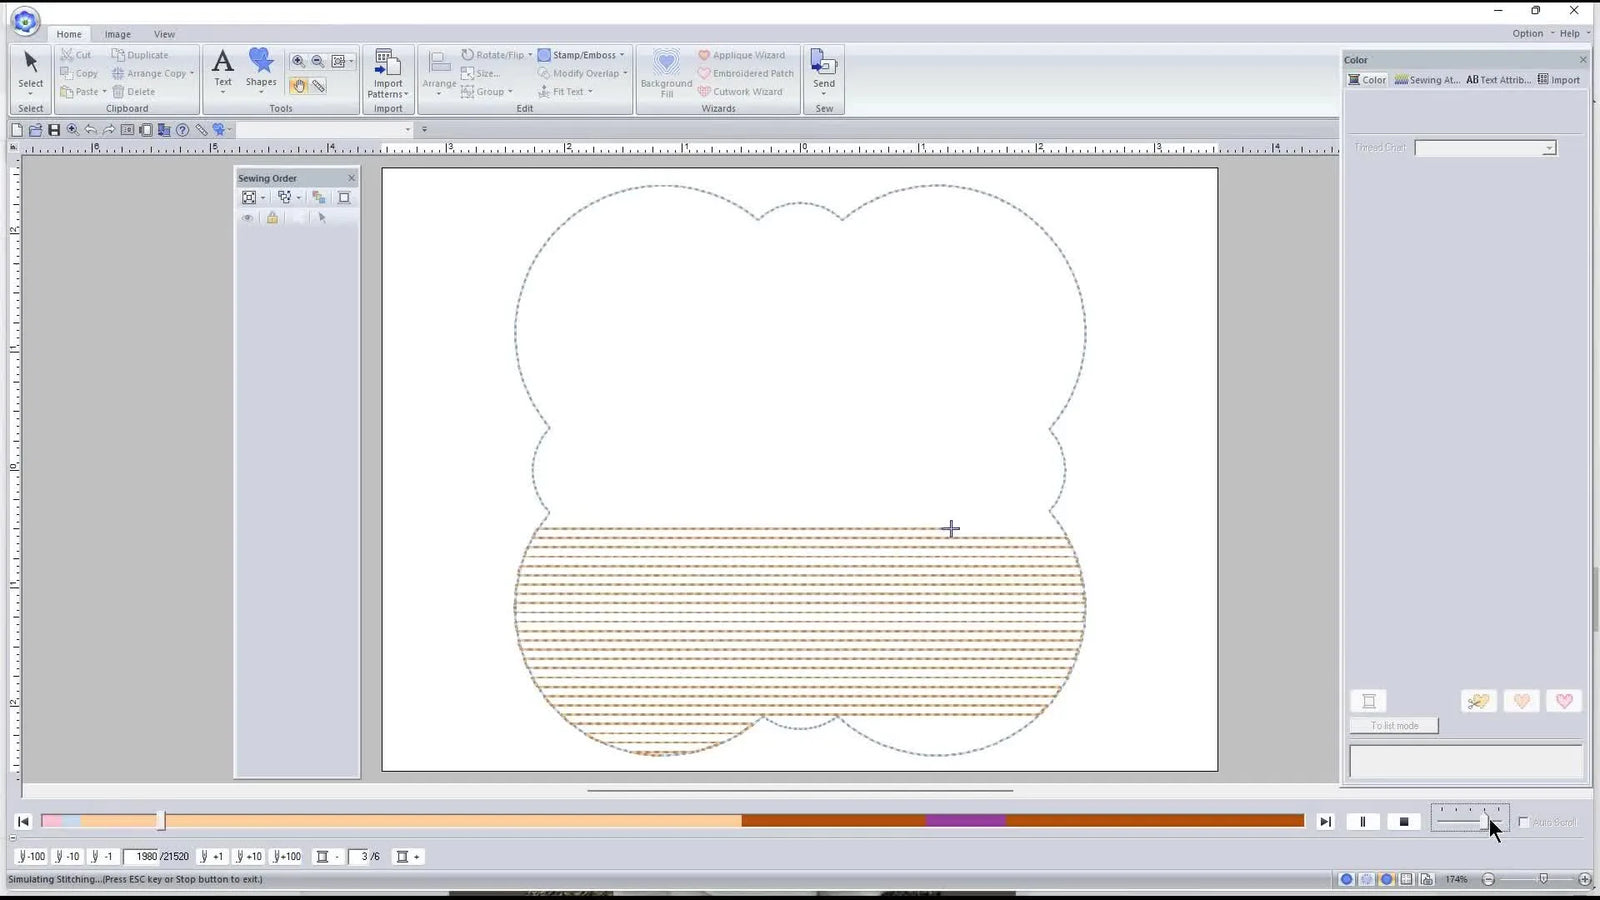1600x900 pixels.
Task: Click the thread spool icon in Color panel
Action: (1369, 701)
